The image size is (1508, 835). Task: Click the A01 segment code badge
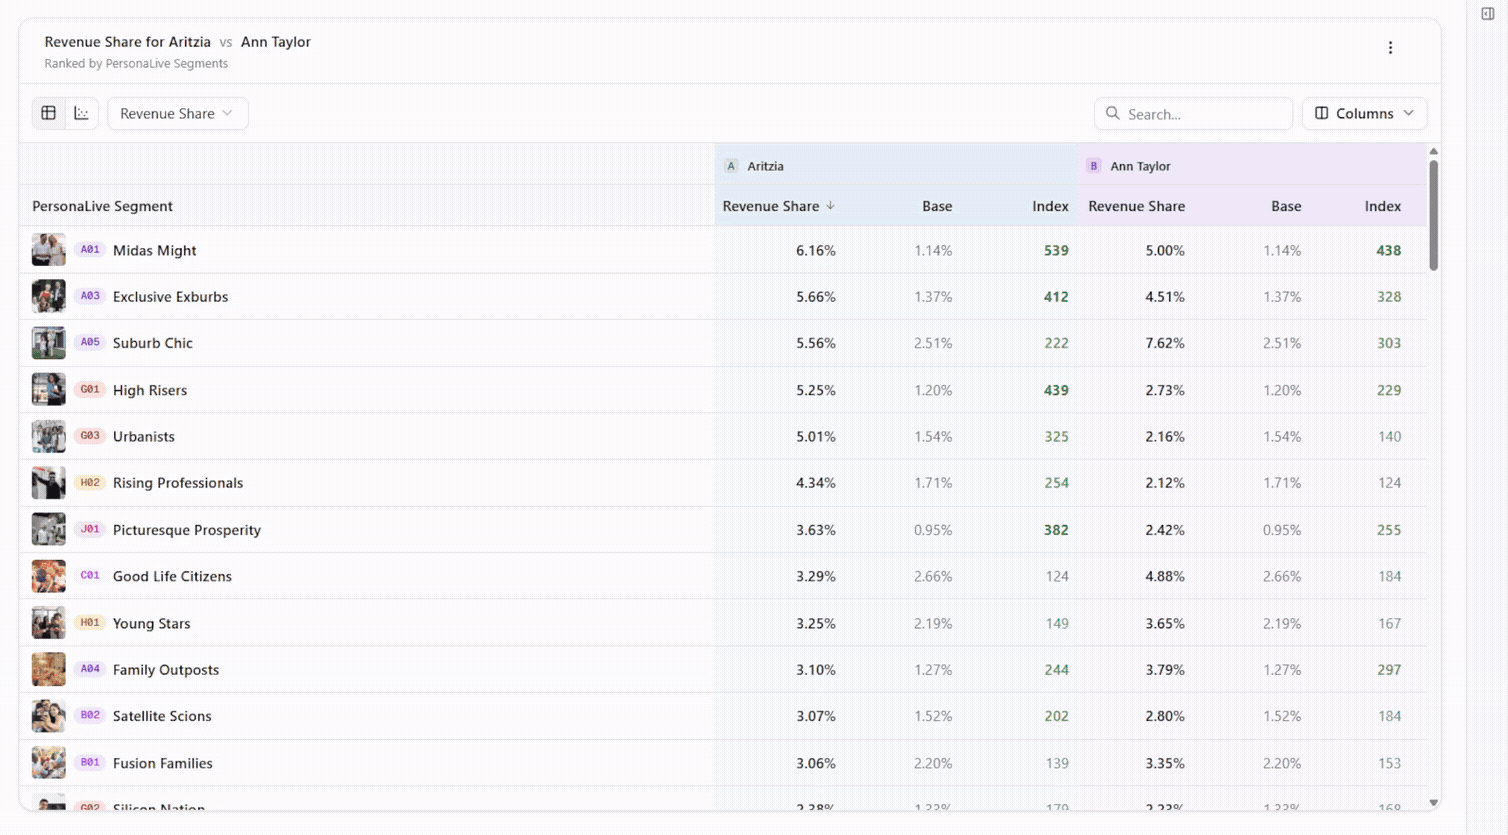90,250
